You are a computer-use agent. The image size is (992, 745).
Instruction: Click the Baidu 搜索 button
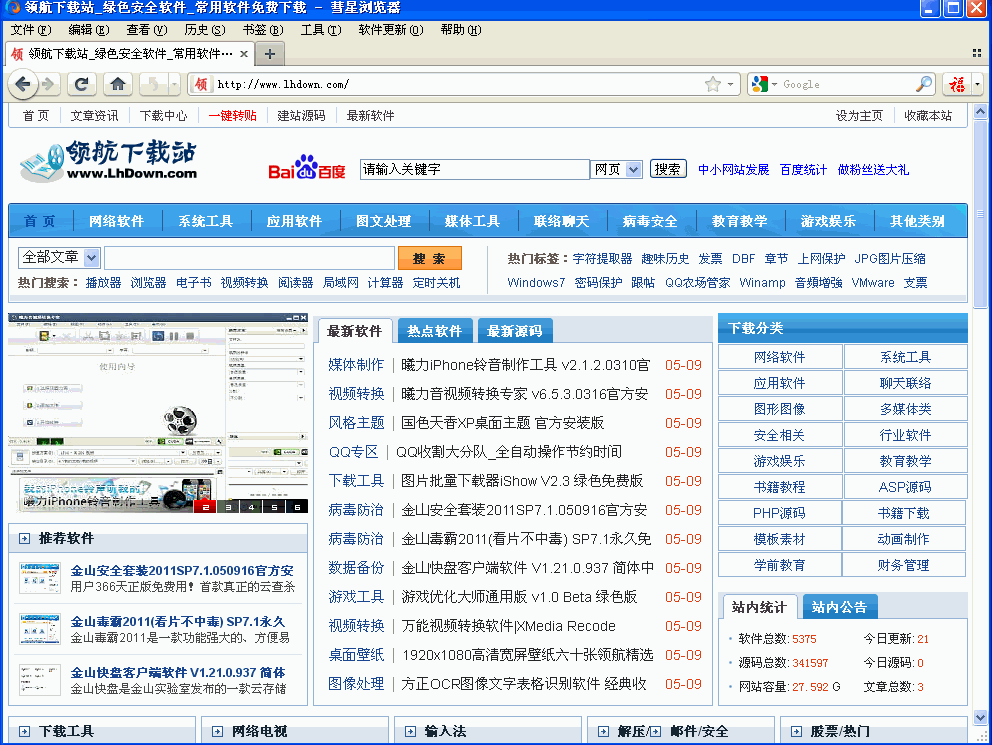[x=668, y=169]
